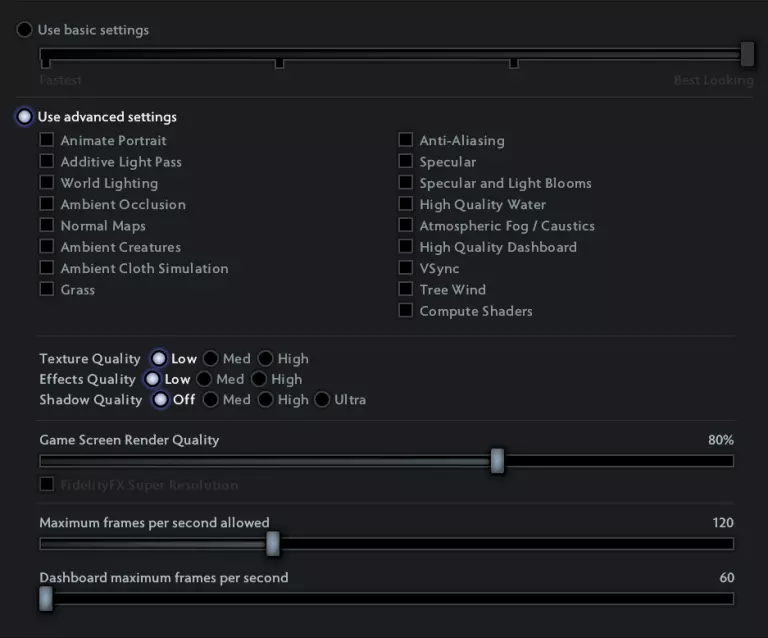Tick the Specular checkbox
Image resolution: width=768 pixels, height=638 pixels.
[x=406, y=161]
